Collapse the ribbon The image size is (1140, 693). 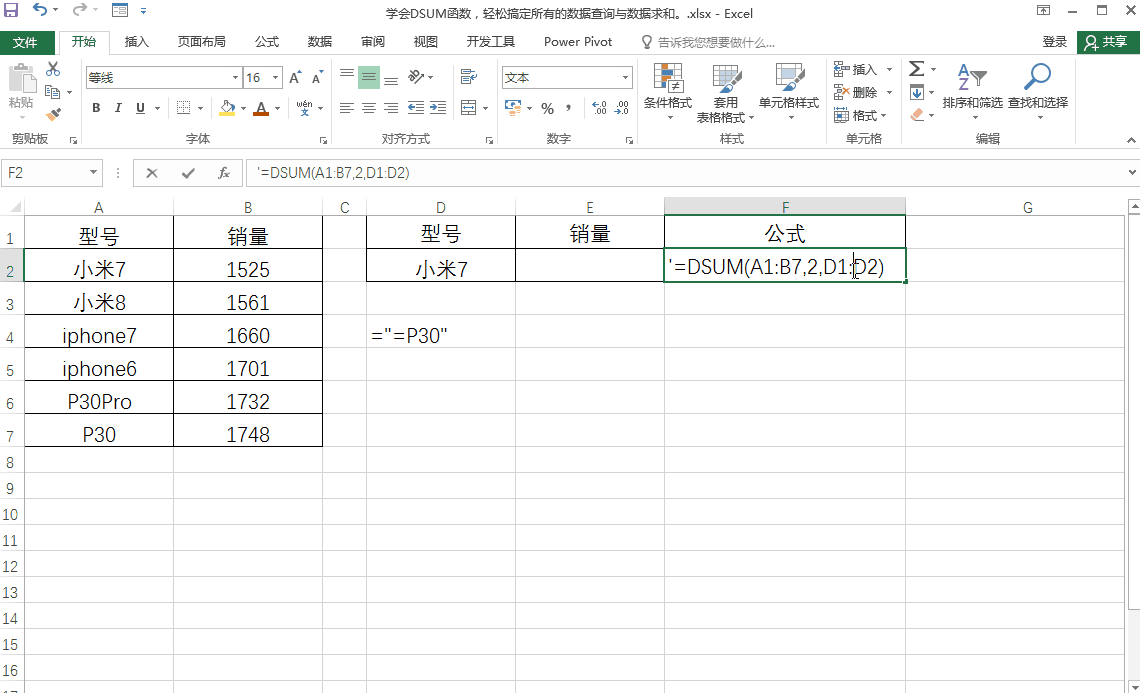coord(1131,140)
